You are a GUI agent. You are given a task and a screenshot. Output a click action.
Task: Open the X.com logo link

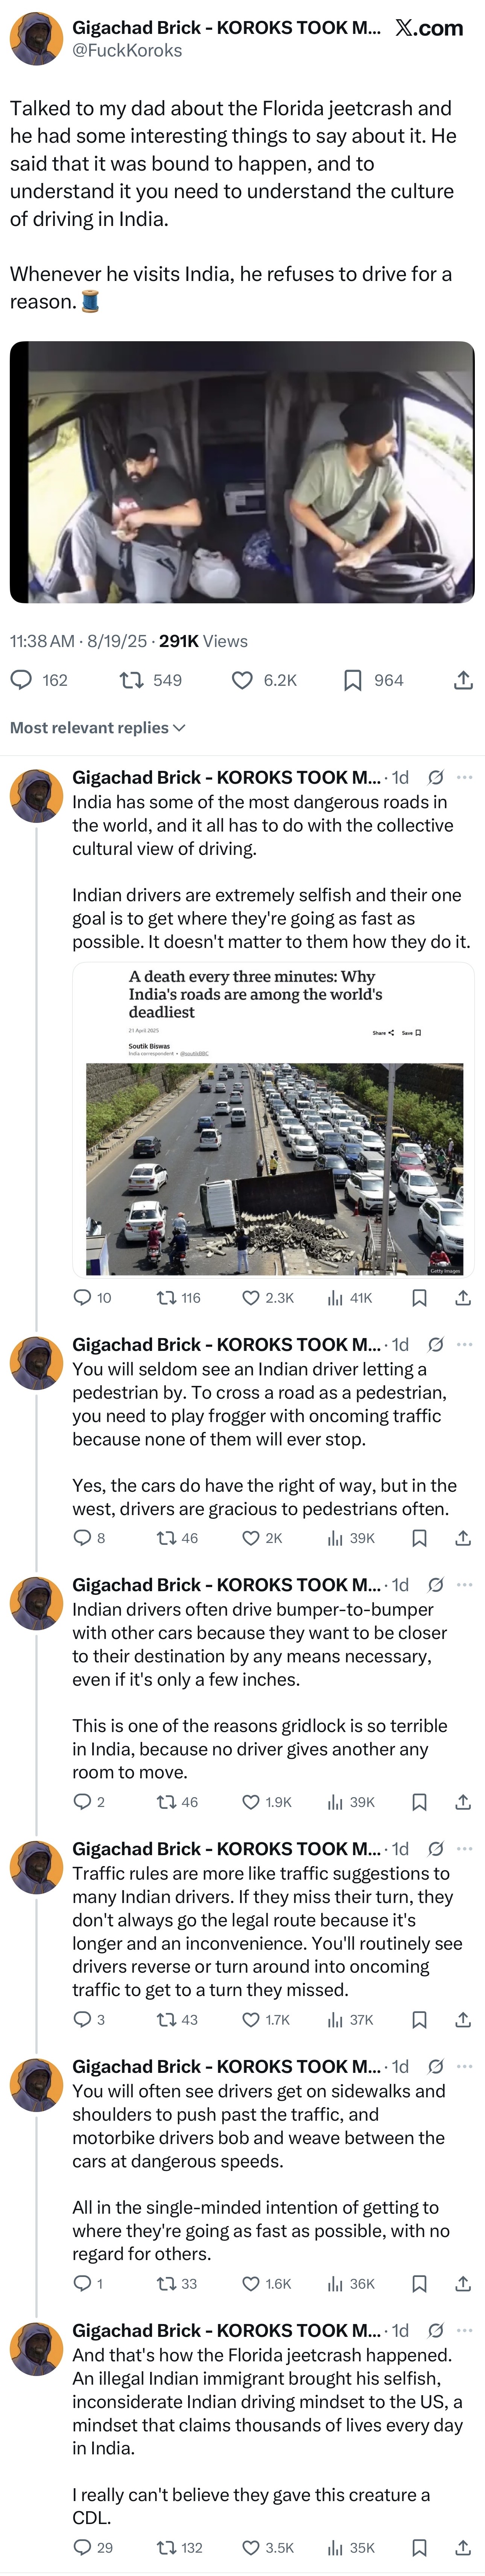coord(429,28)
